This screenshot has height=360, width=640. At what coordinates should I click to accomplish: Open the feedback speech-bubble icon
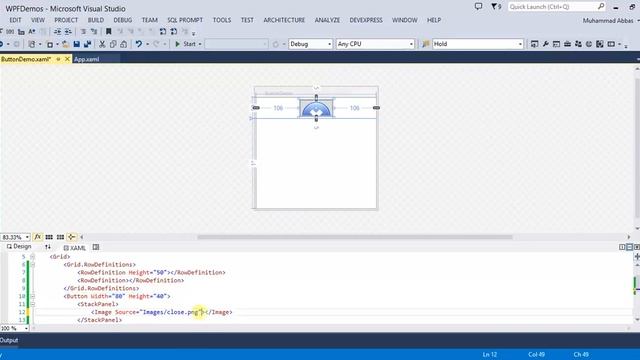pos(478,7)
